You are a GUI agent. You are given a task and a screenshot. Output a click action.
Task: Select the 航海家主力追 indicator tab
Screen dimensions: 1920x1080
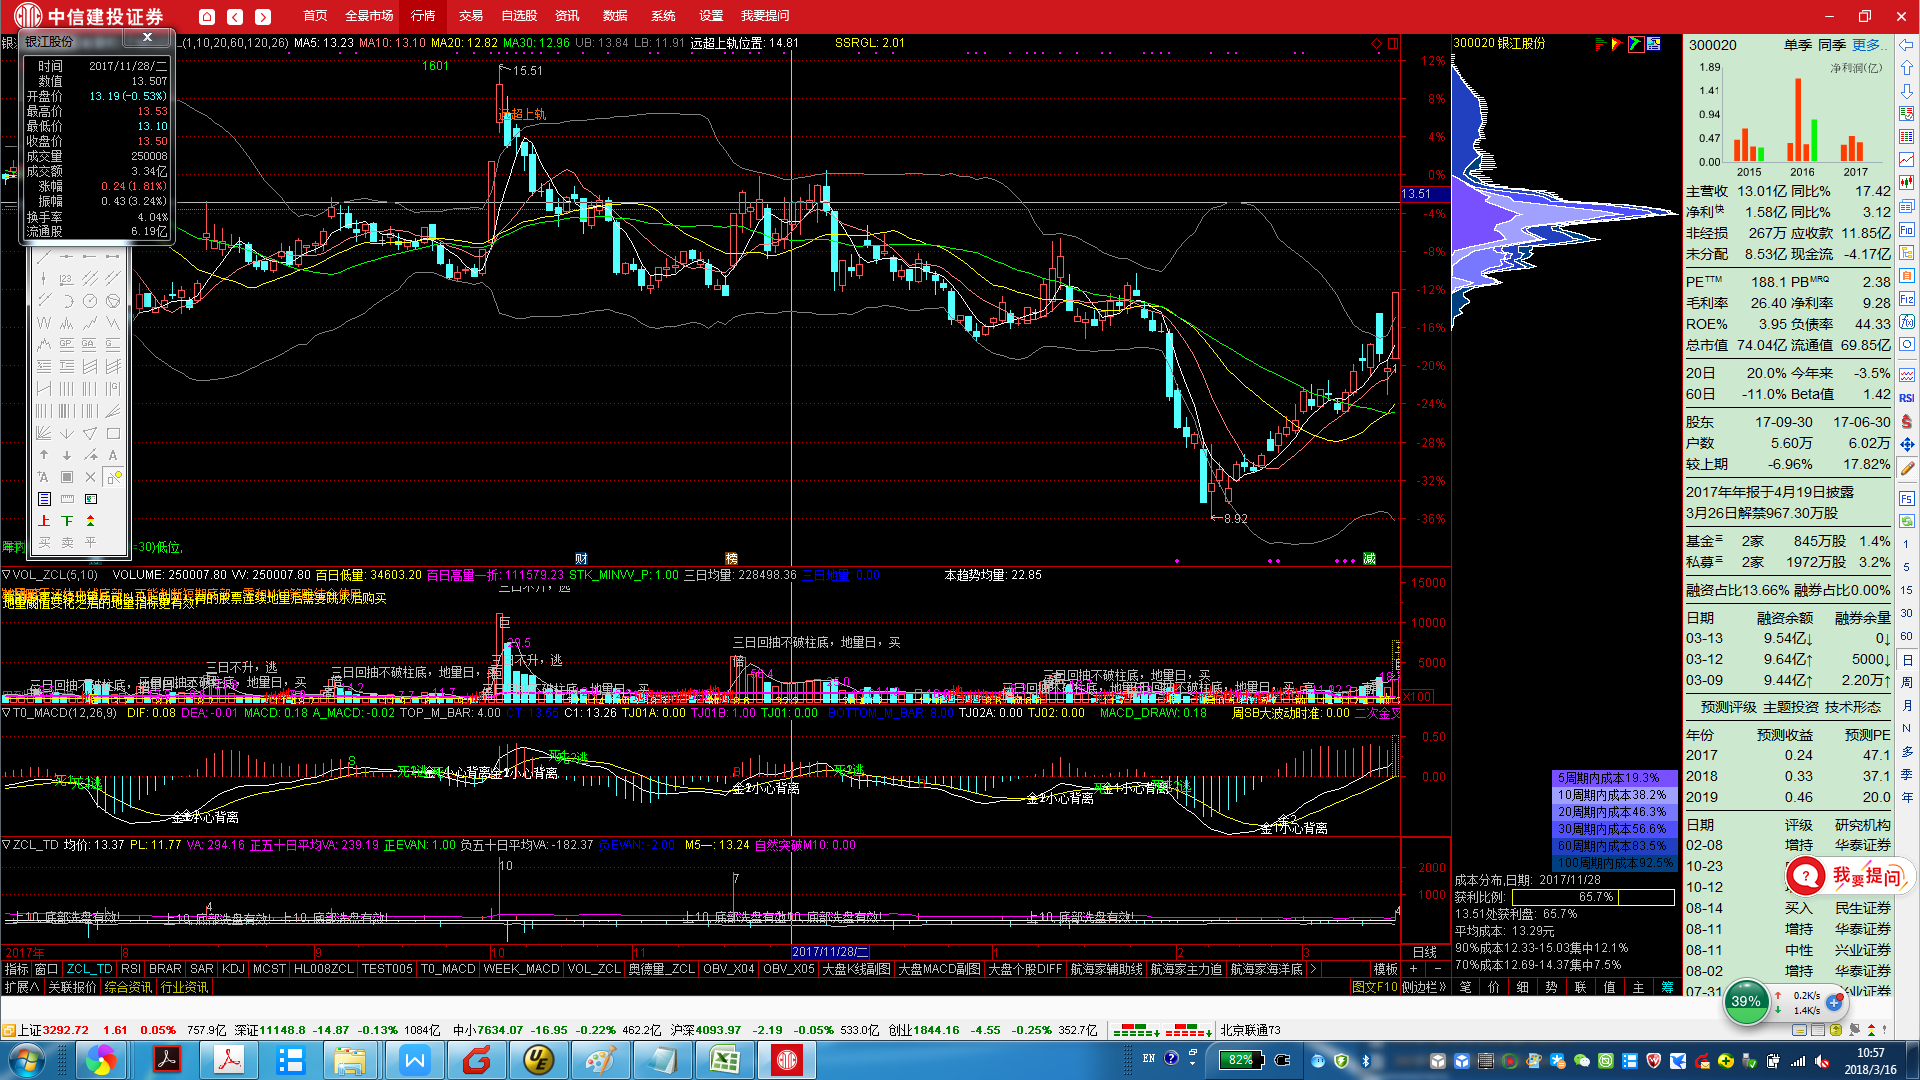1186,969
